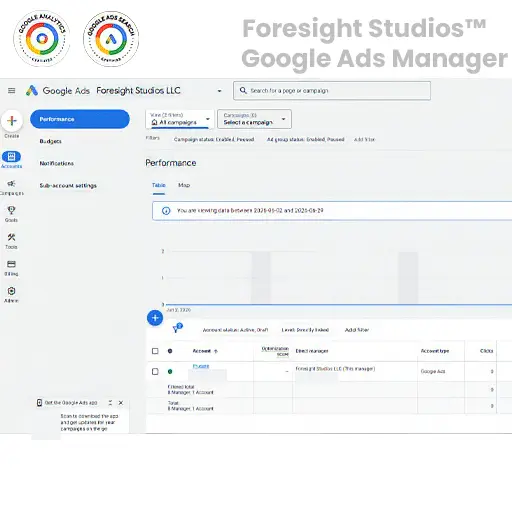Open the Goals trophy icon

(11, 210)
